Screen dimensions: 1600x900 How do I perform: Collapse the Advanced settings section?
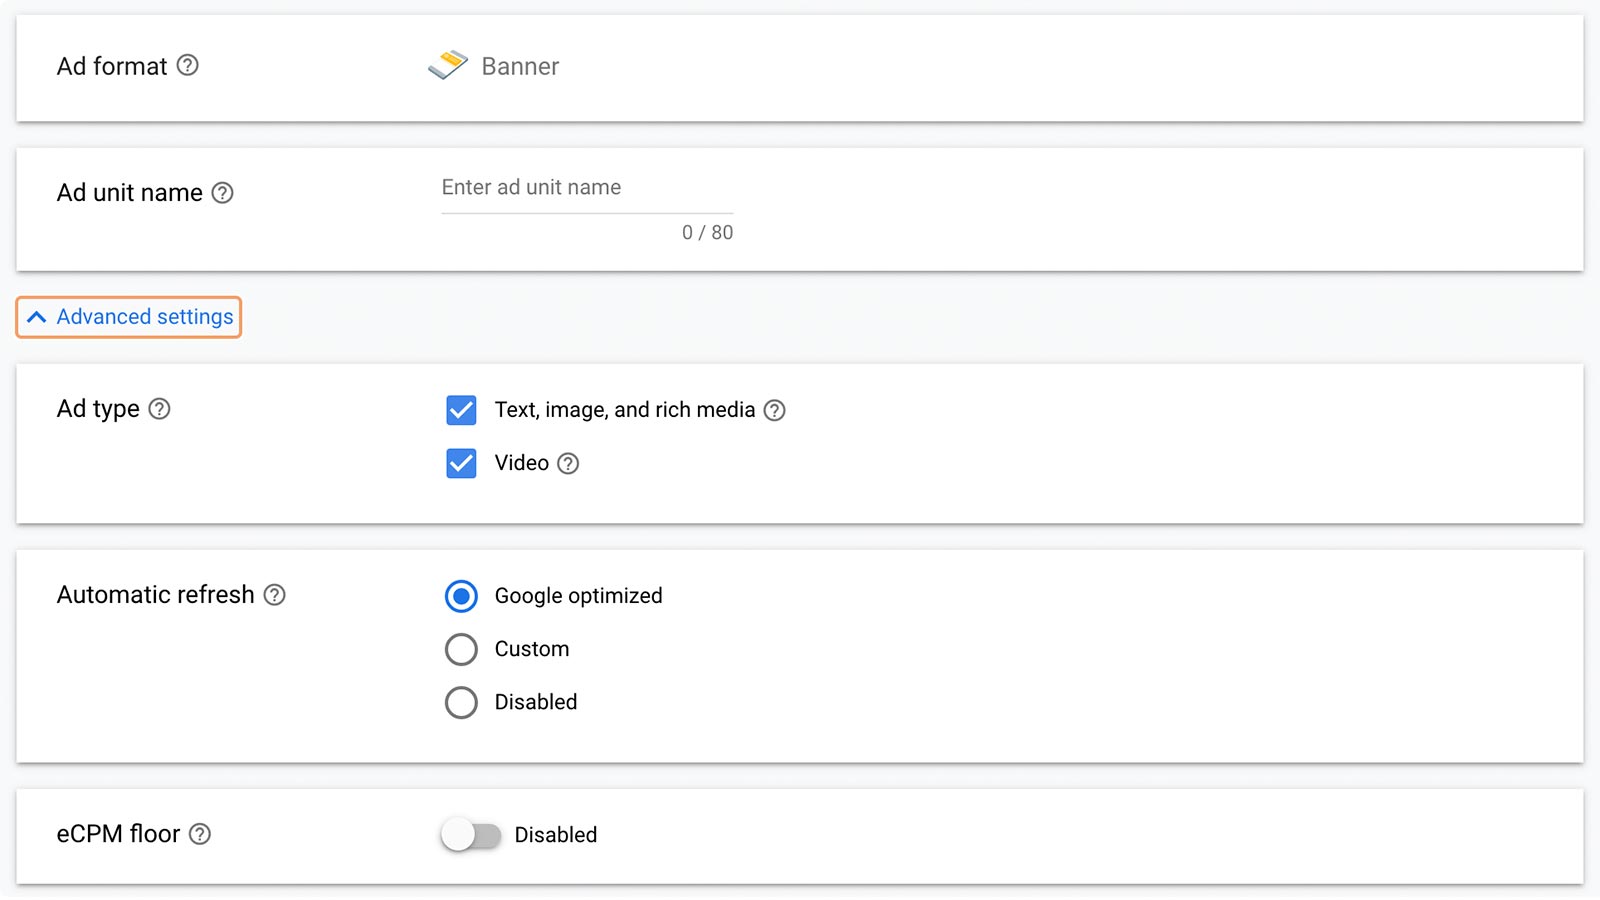coord(129,317)
